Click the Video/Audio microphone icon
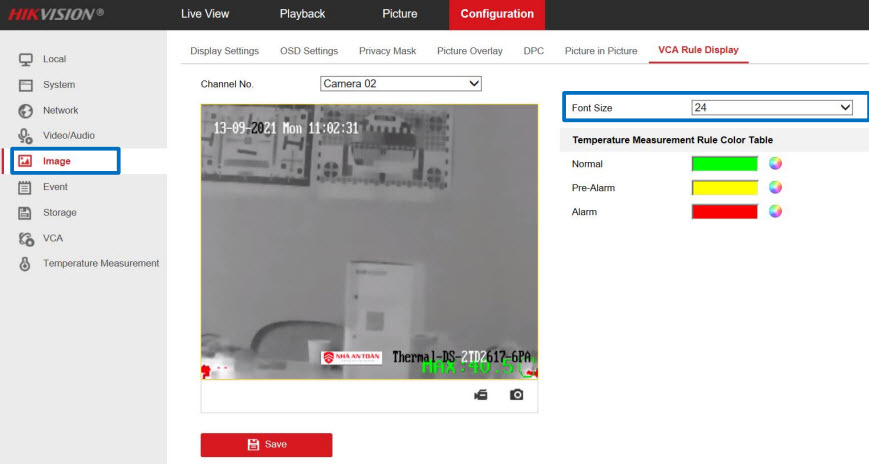869x464 pixels. click(27, 136)
